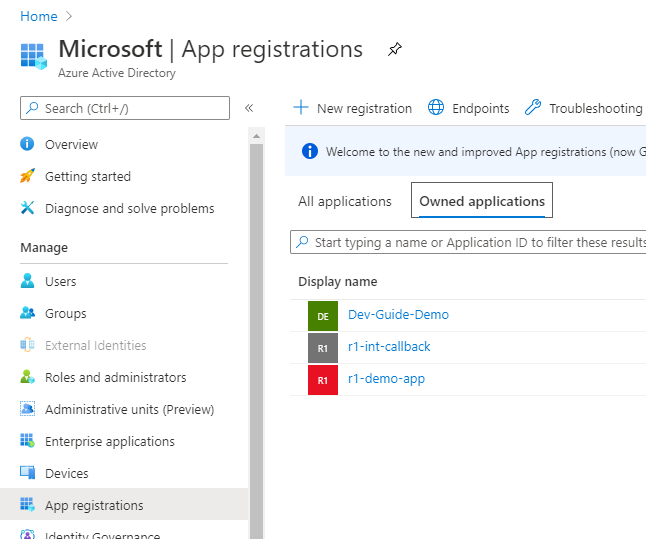
Task: Click the info icon in the welcome banner
Action: (x=310, y=151)
